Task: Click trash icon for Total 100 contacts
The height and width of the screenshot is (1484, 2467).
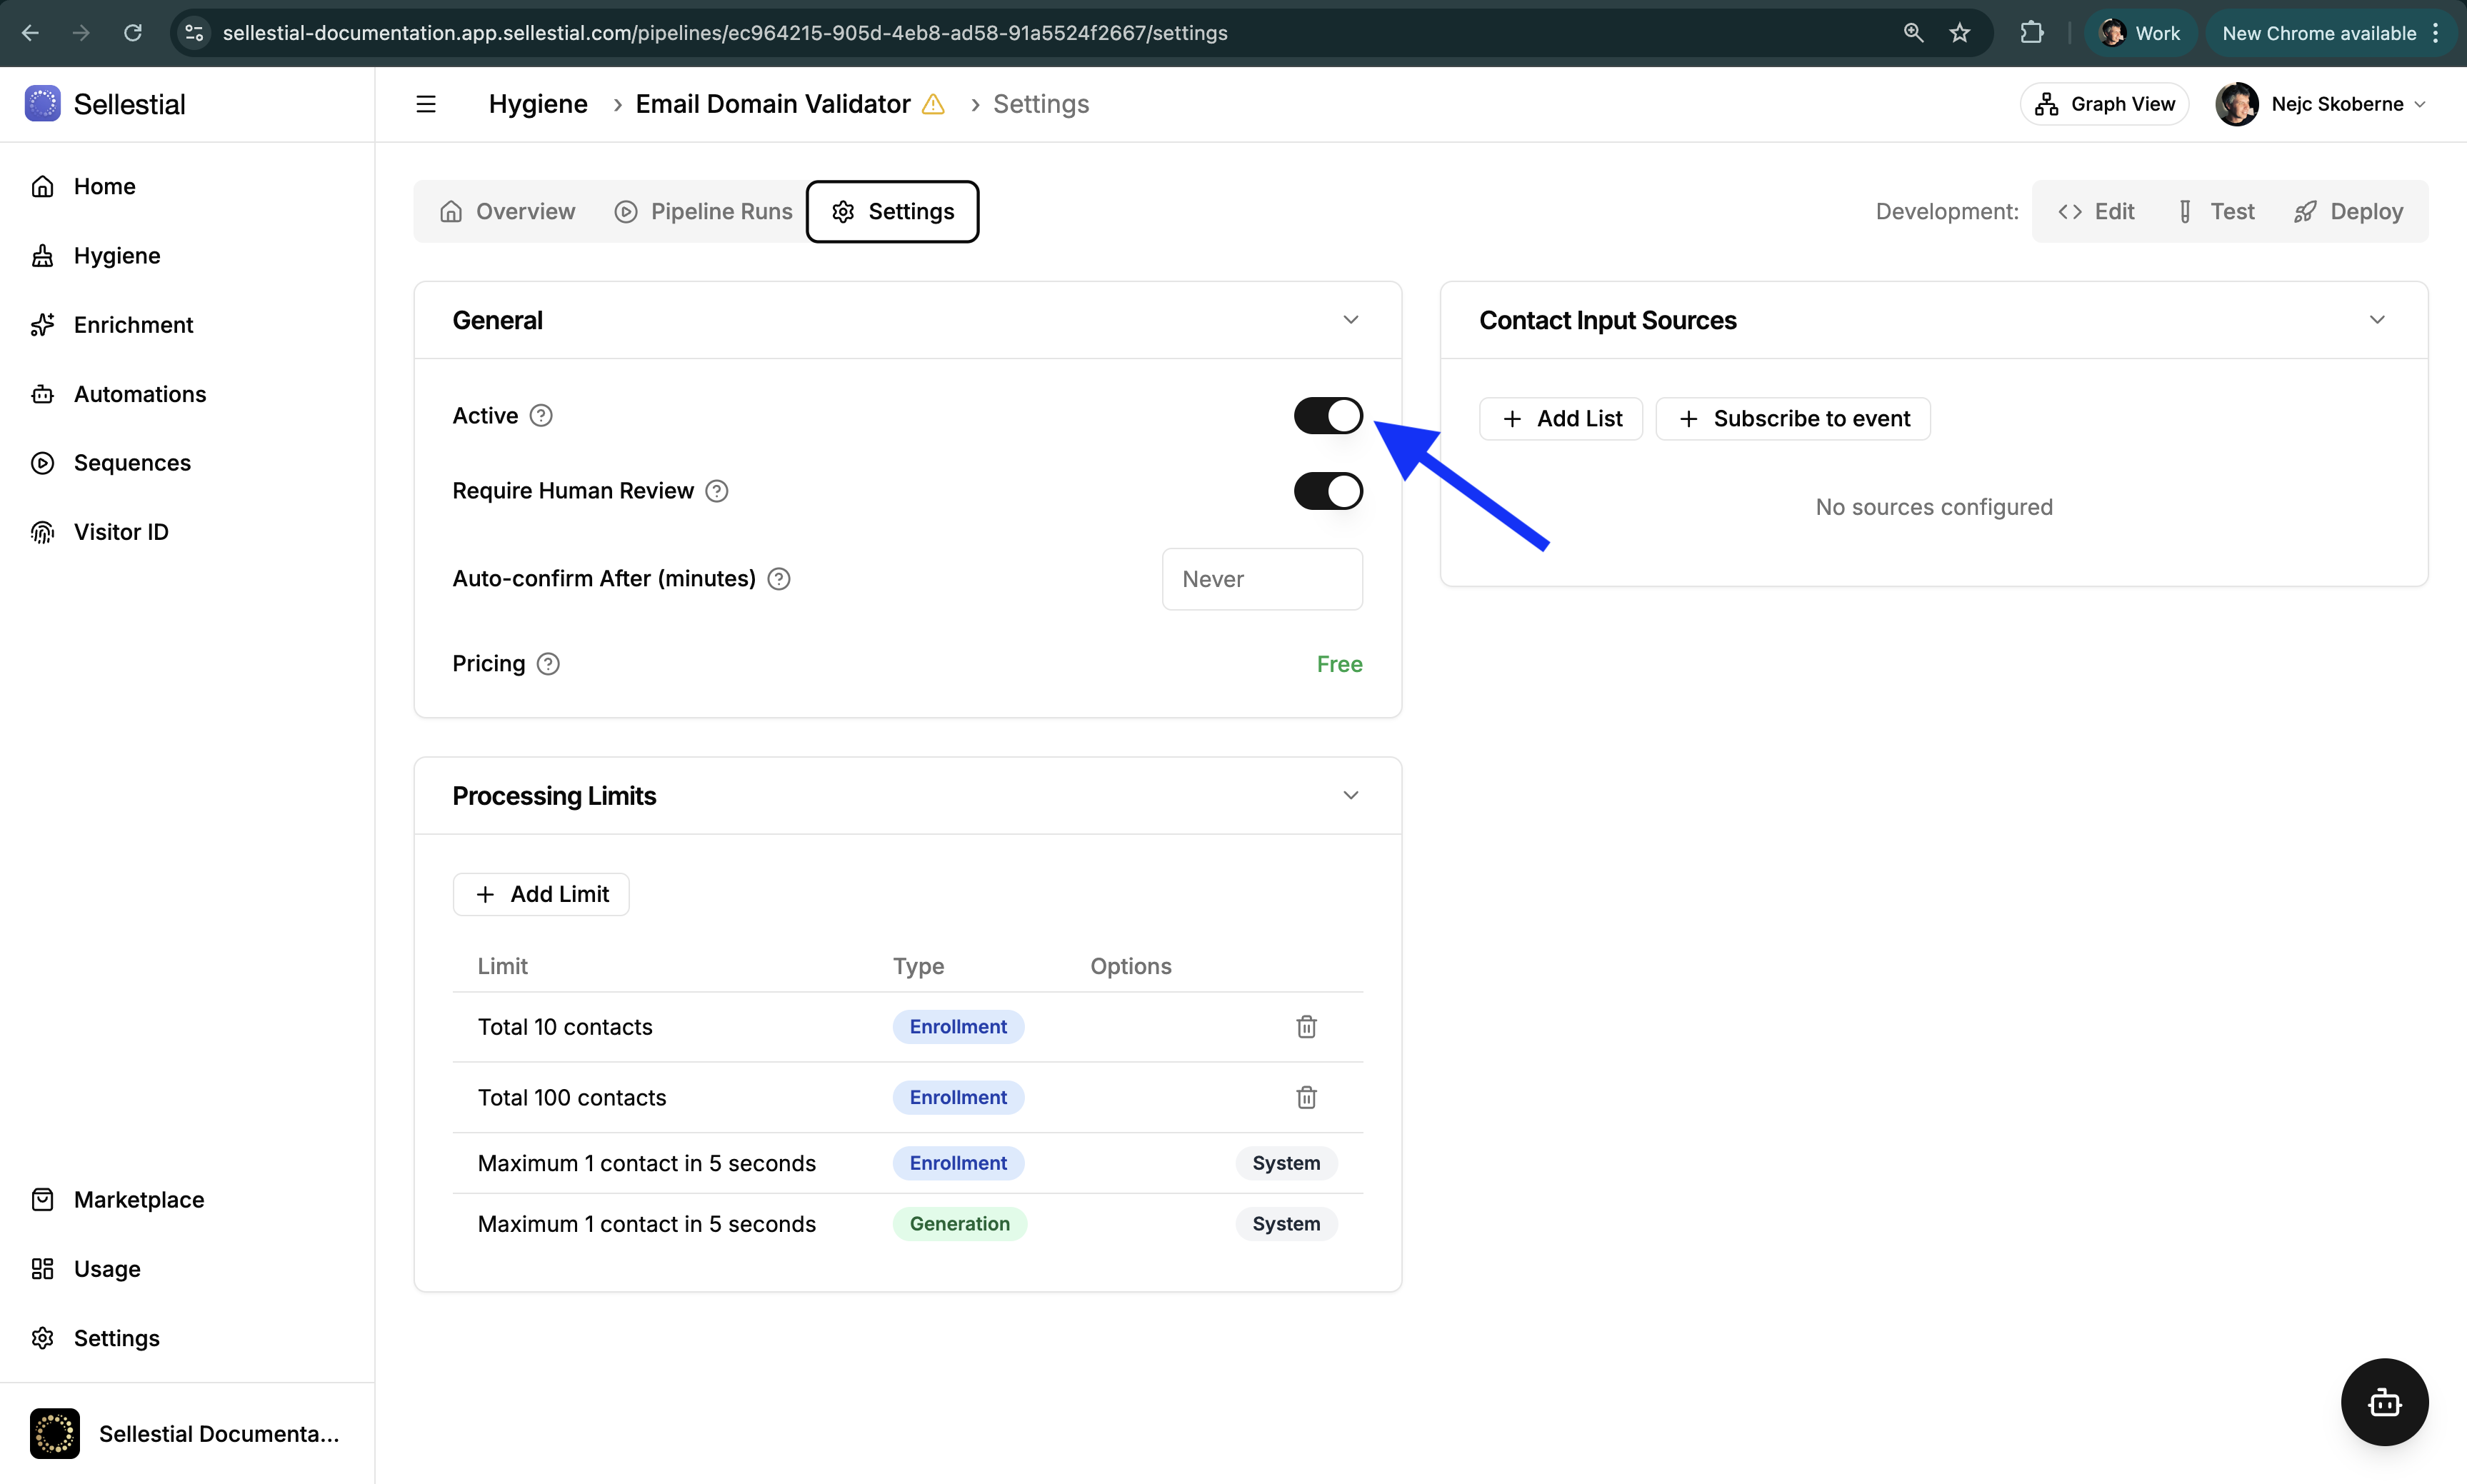Action: 1306,1097
